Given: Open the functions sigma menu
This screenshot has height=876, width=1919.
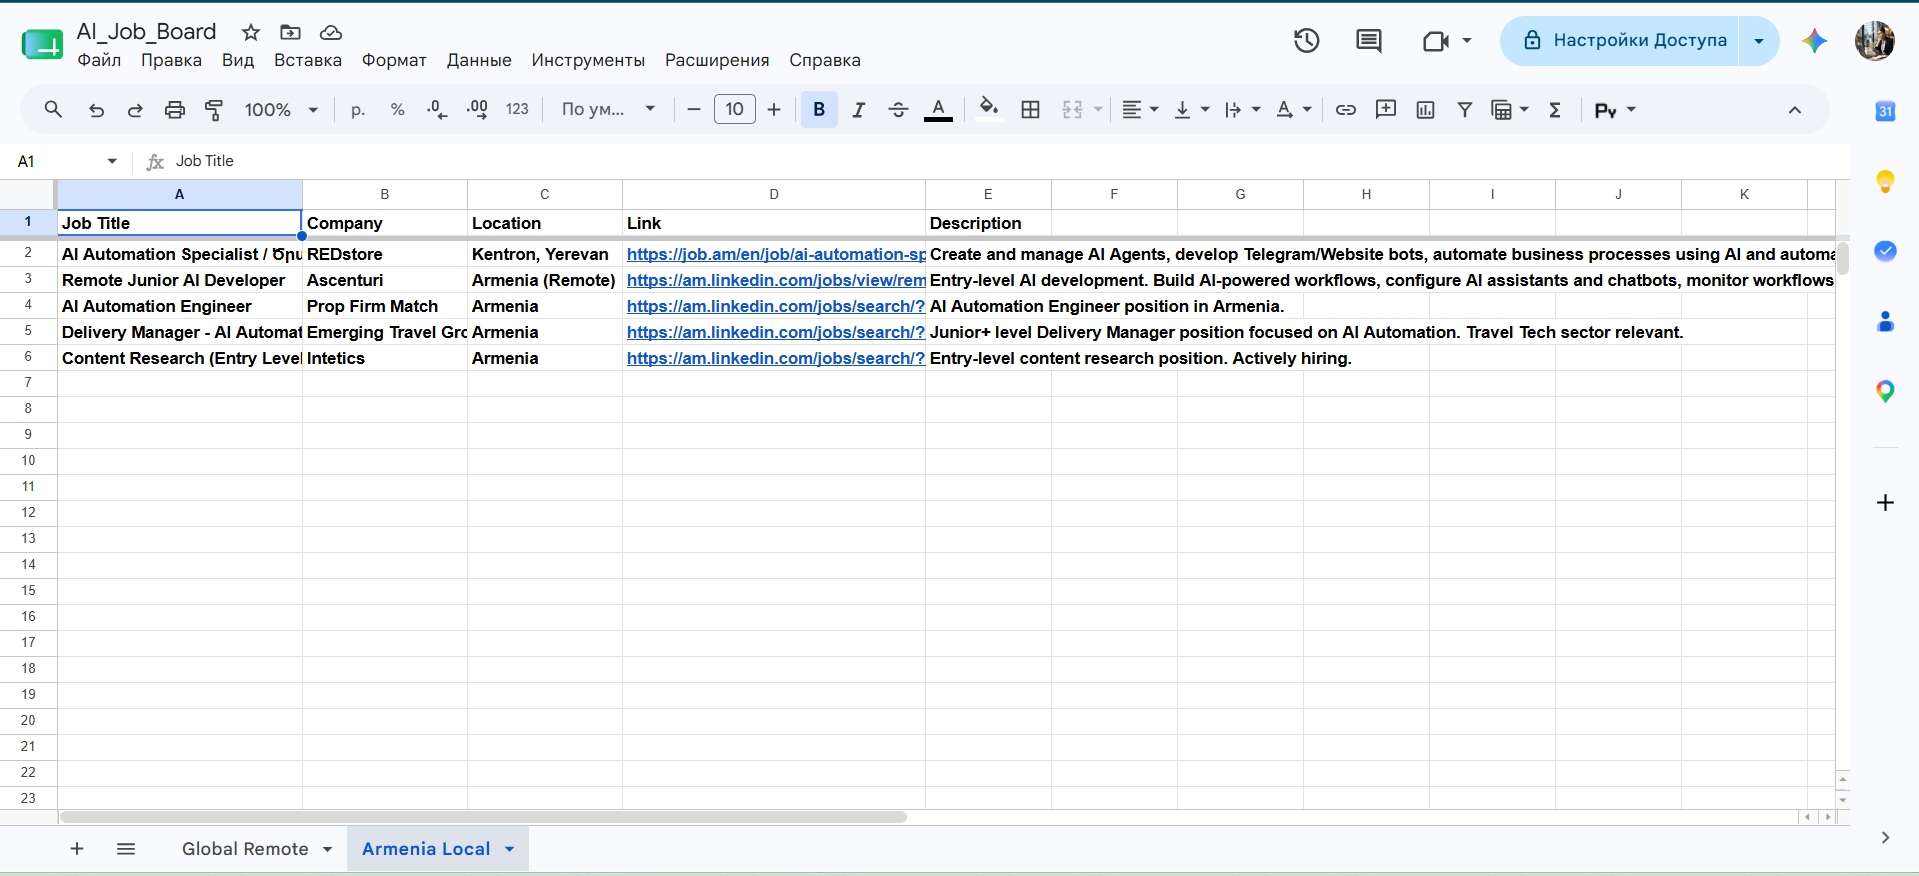Looking at the screenshot, I should click(1555, 110).
